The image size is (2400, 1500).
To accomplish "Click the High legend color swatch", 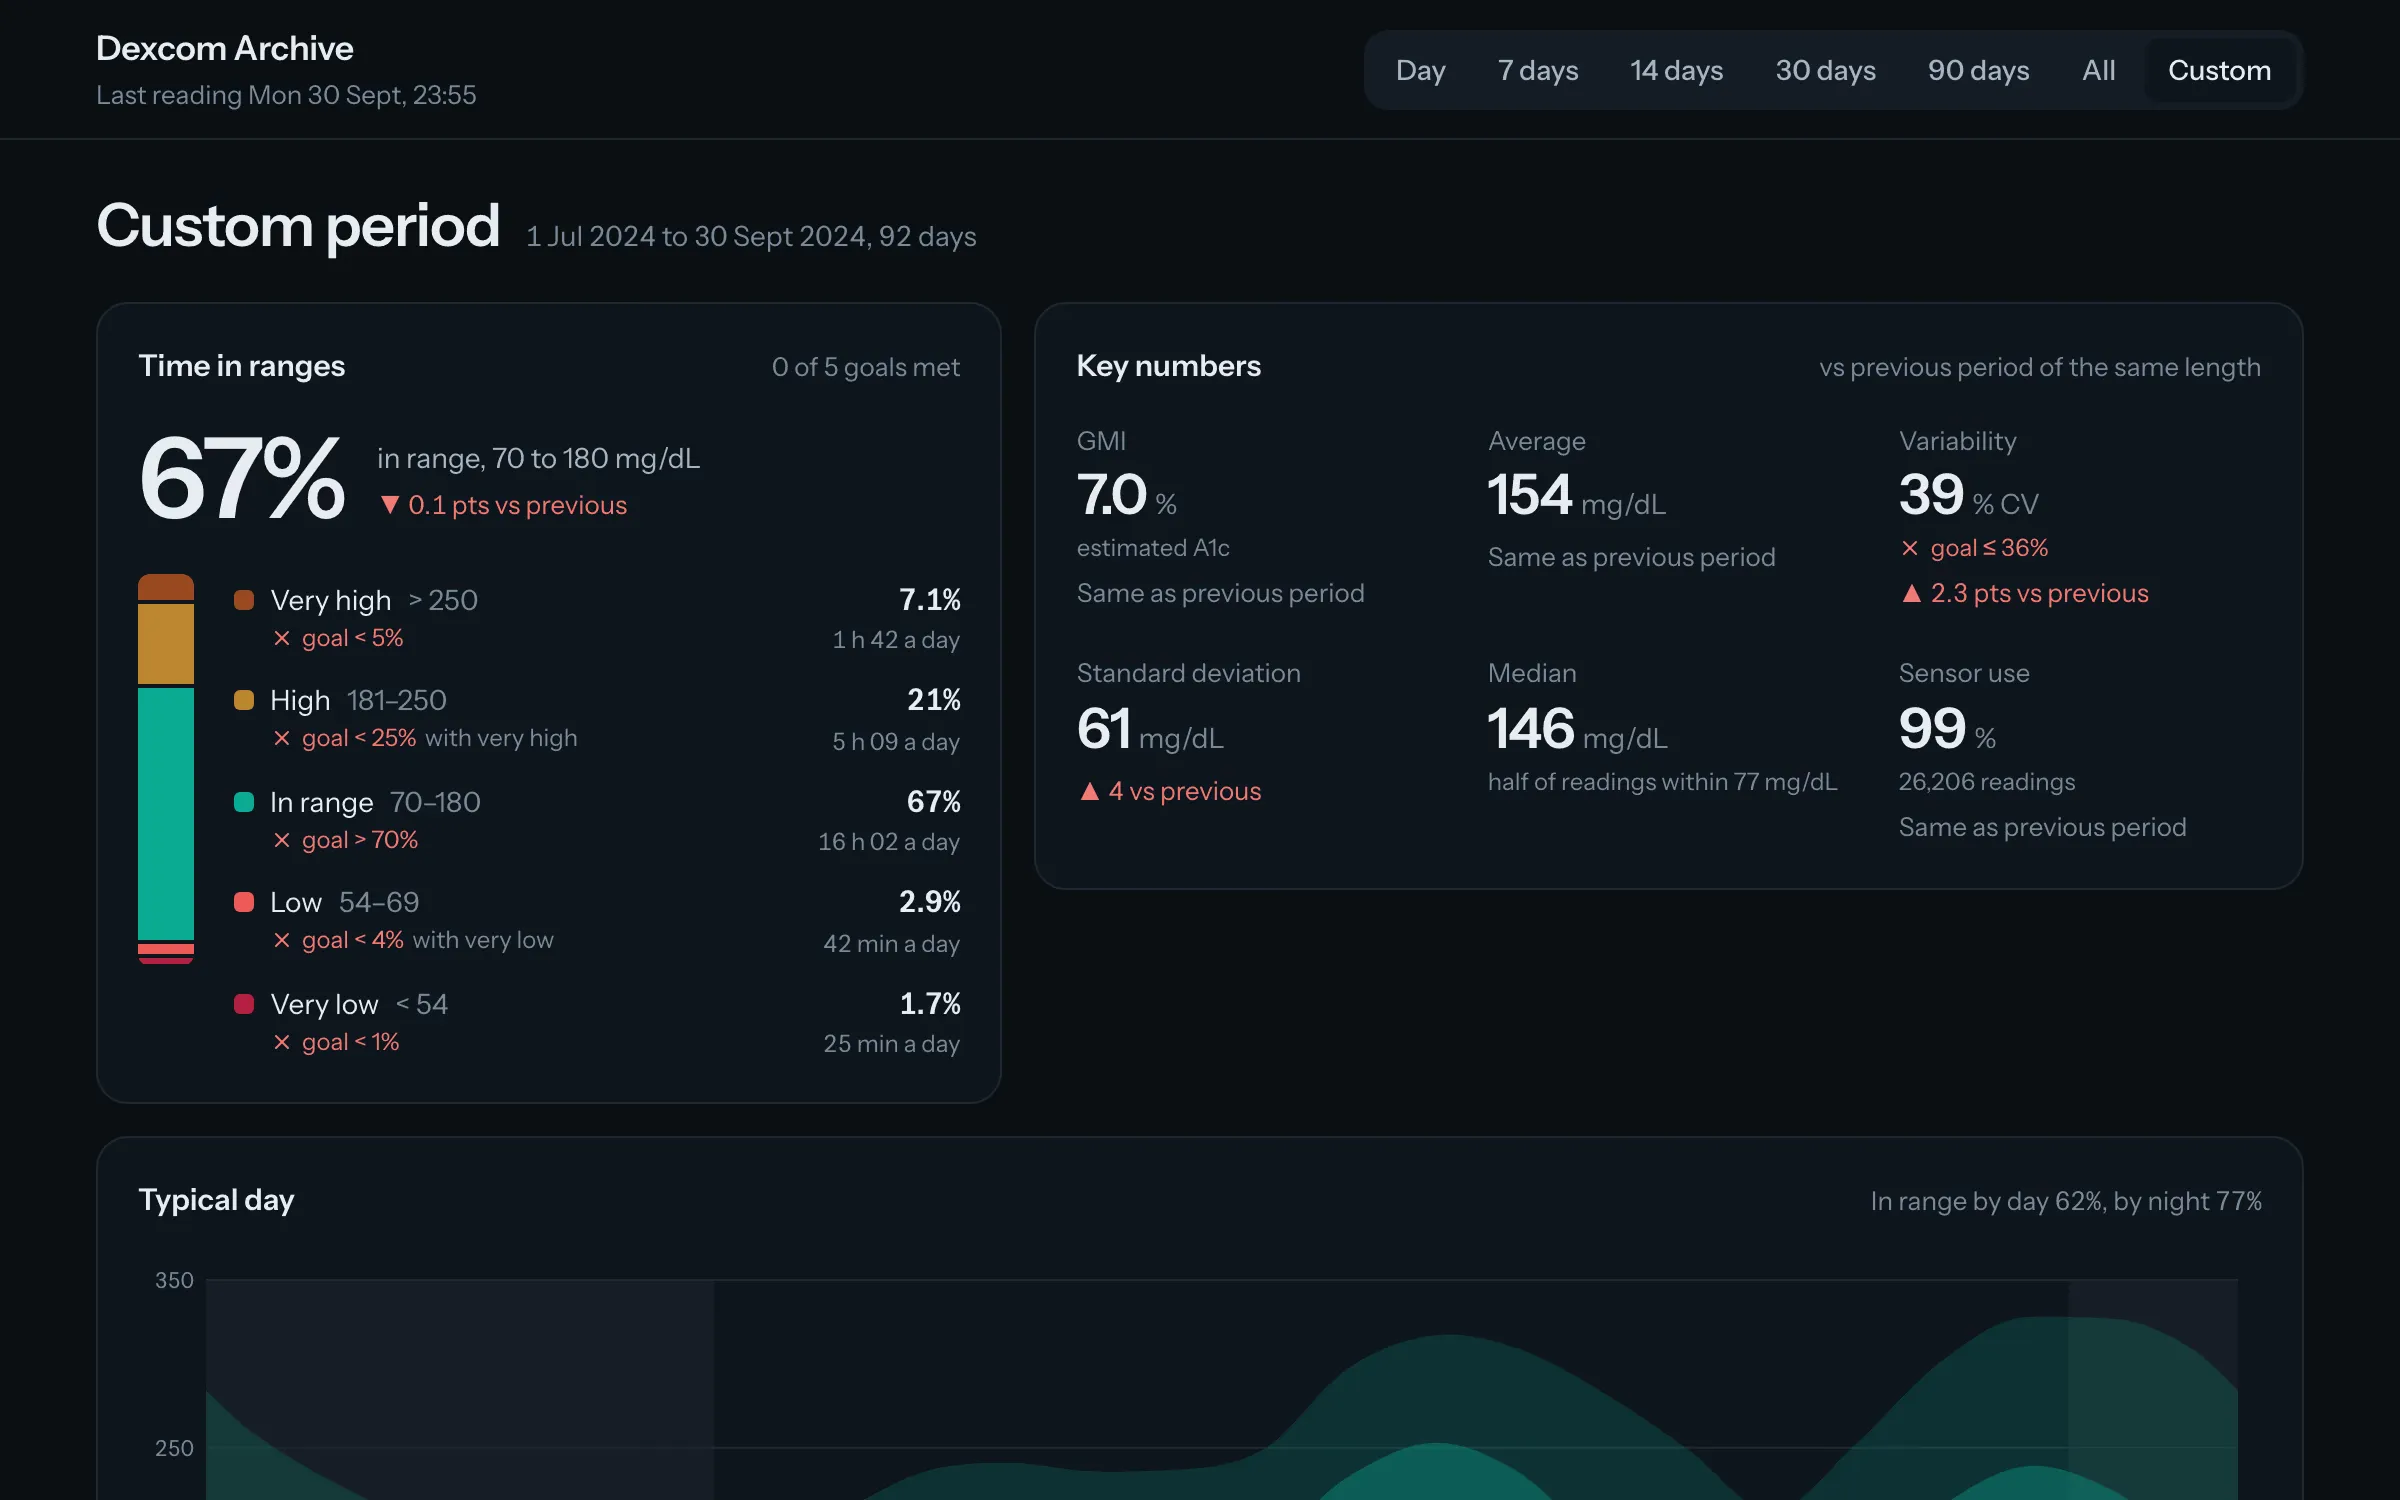I will click(244, 700).
